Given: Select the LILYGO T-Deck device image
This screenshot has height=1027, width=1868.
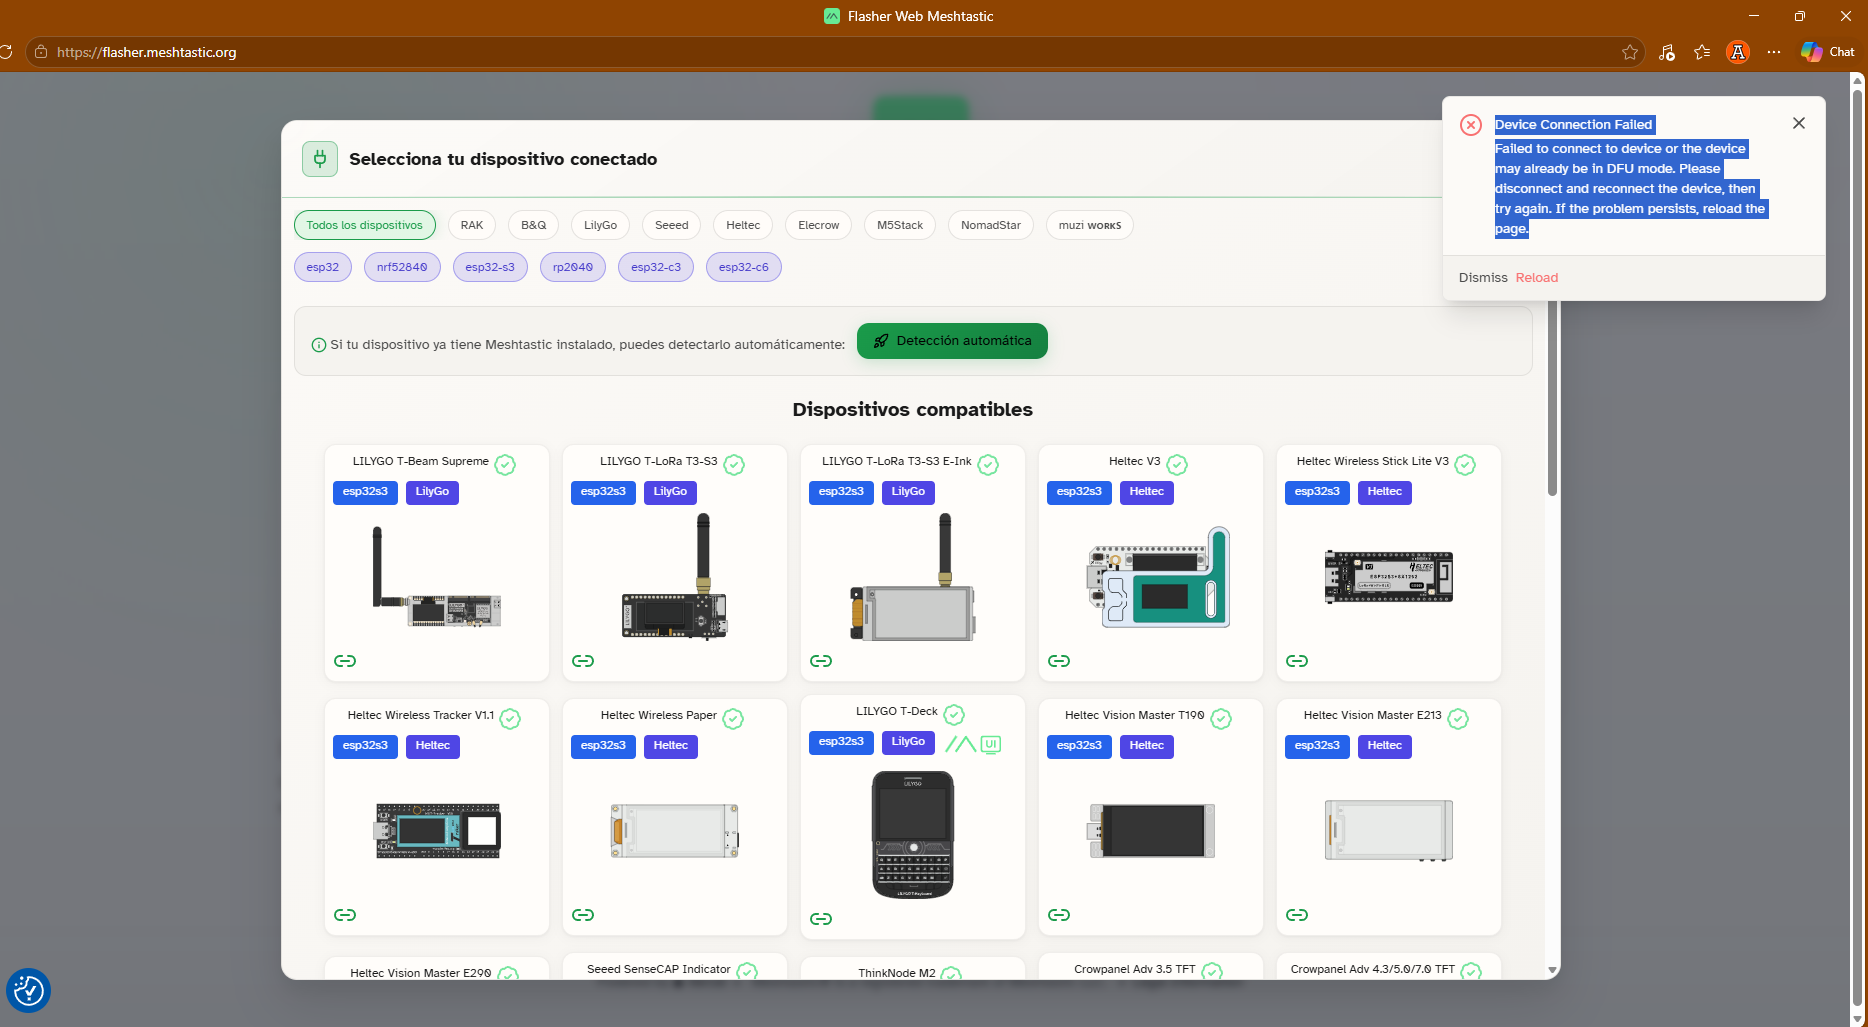Looking at the screenshot, I should coord(913,834).
